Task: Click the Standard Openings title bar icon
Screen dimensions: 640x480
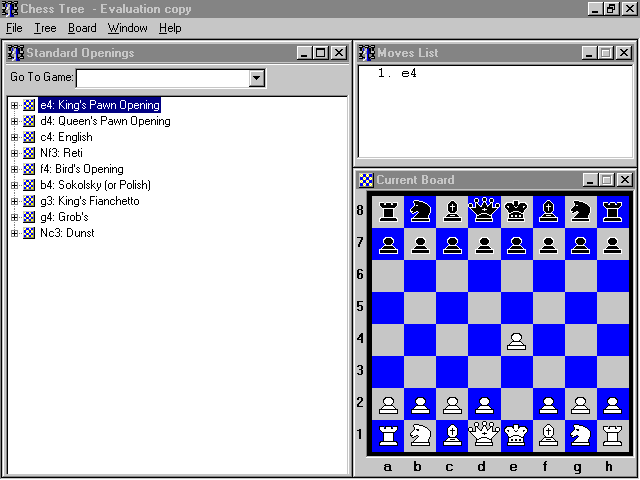Action: click(x=15, y=53)
